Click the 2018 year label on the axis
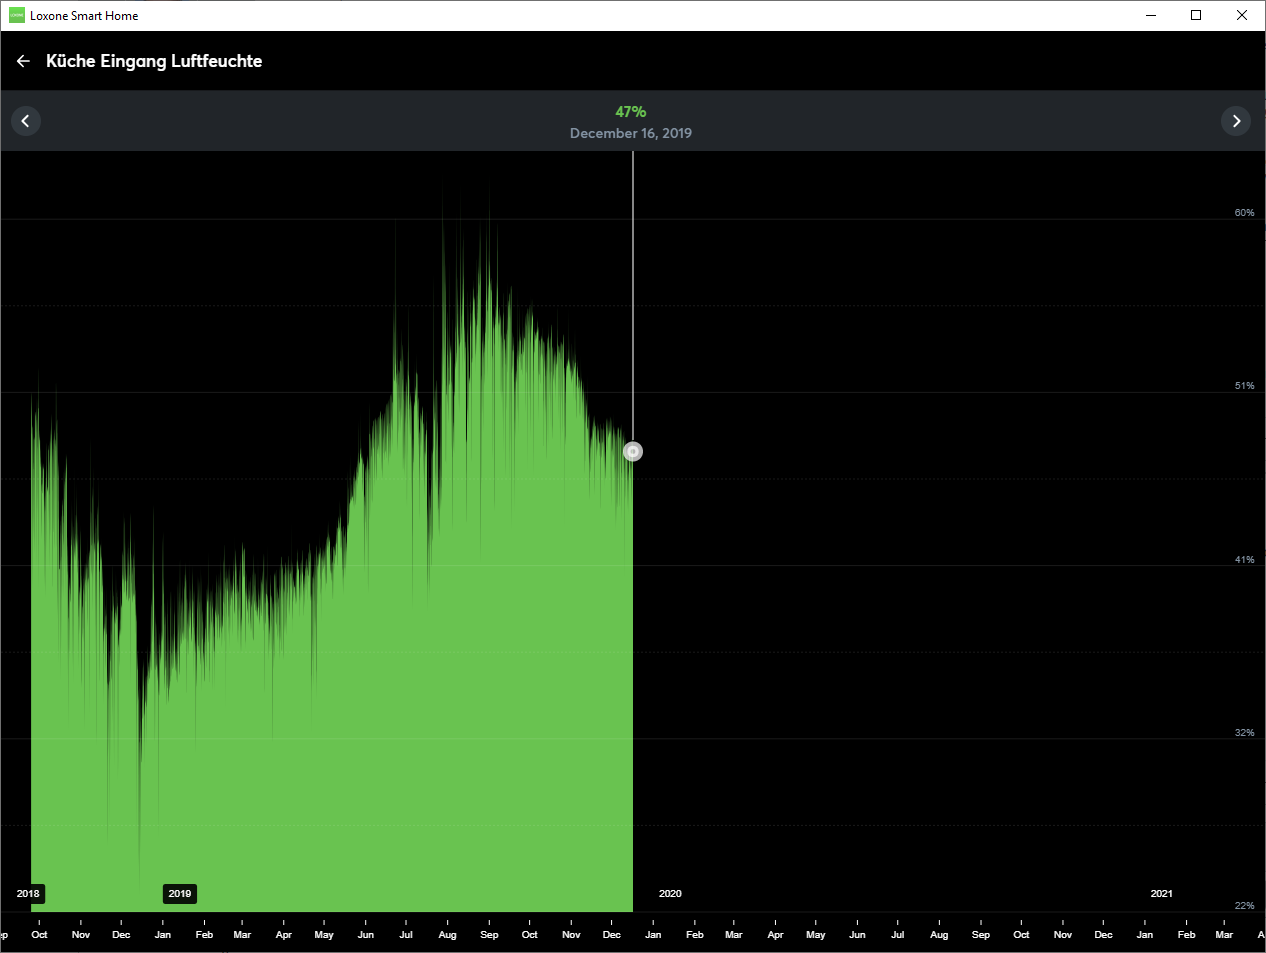Viewport: 1266px width, 953px height. pos(28,894)
